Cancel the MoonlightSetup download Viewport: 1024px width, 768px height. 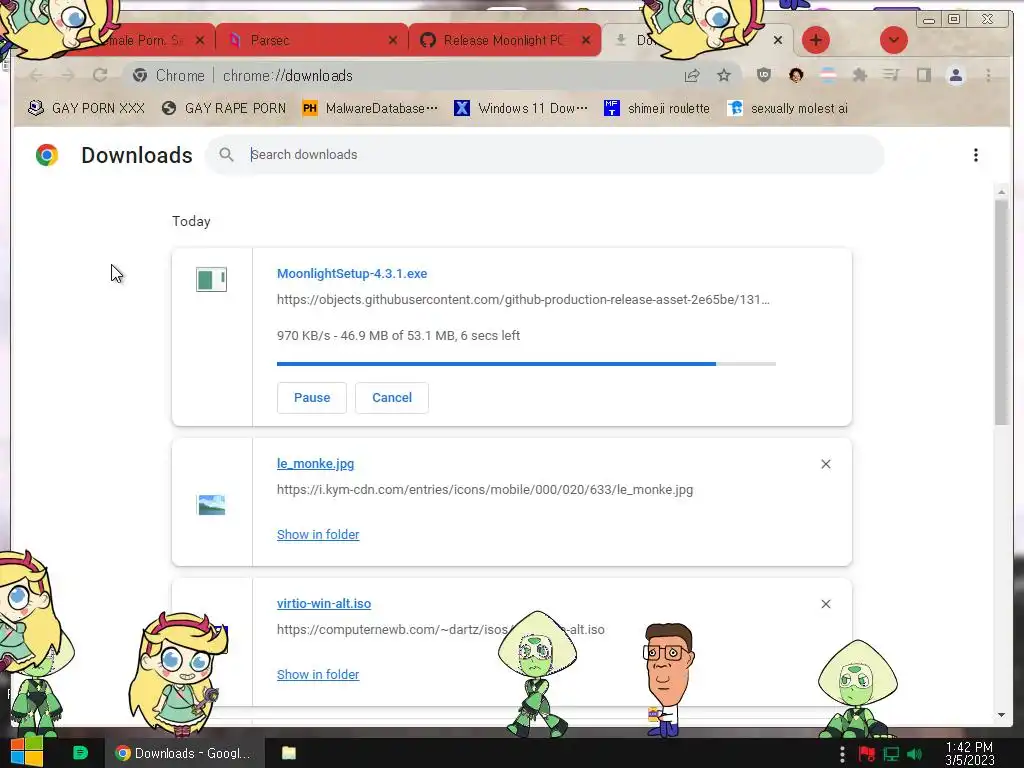(392, 398)
